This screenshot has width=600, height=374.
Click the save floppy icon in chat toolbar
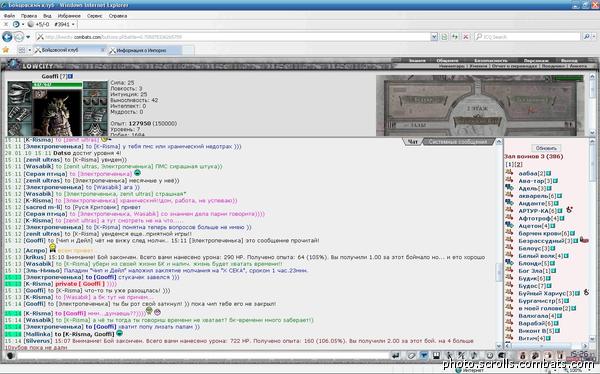point(436,356)
